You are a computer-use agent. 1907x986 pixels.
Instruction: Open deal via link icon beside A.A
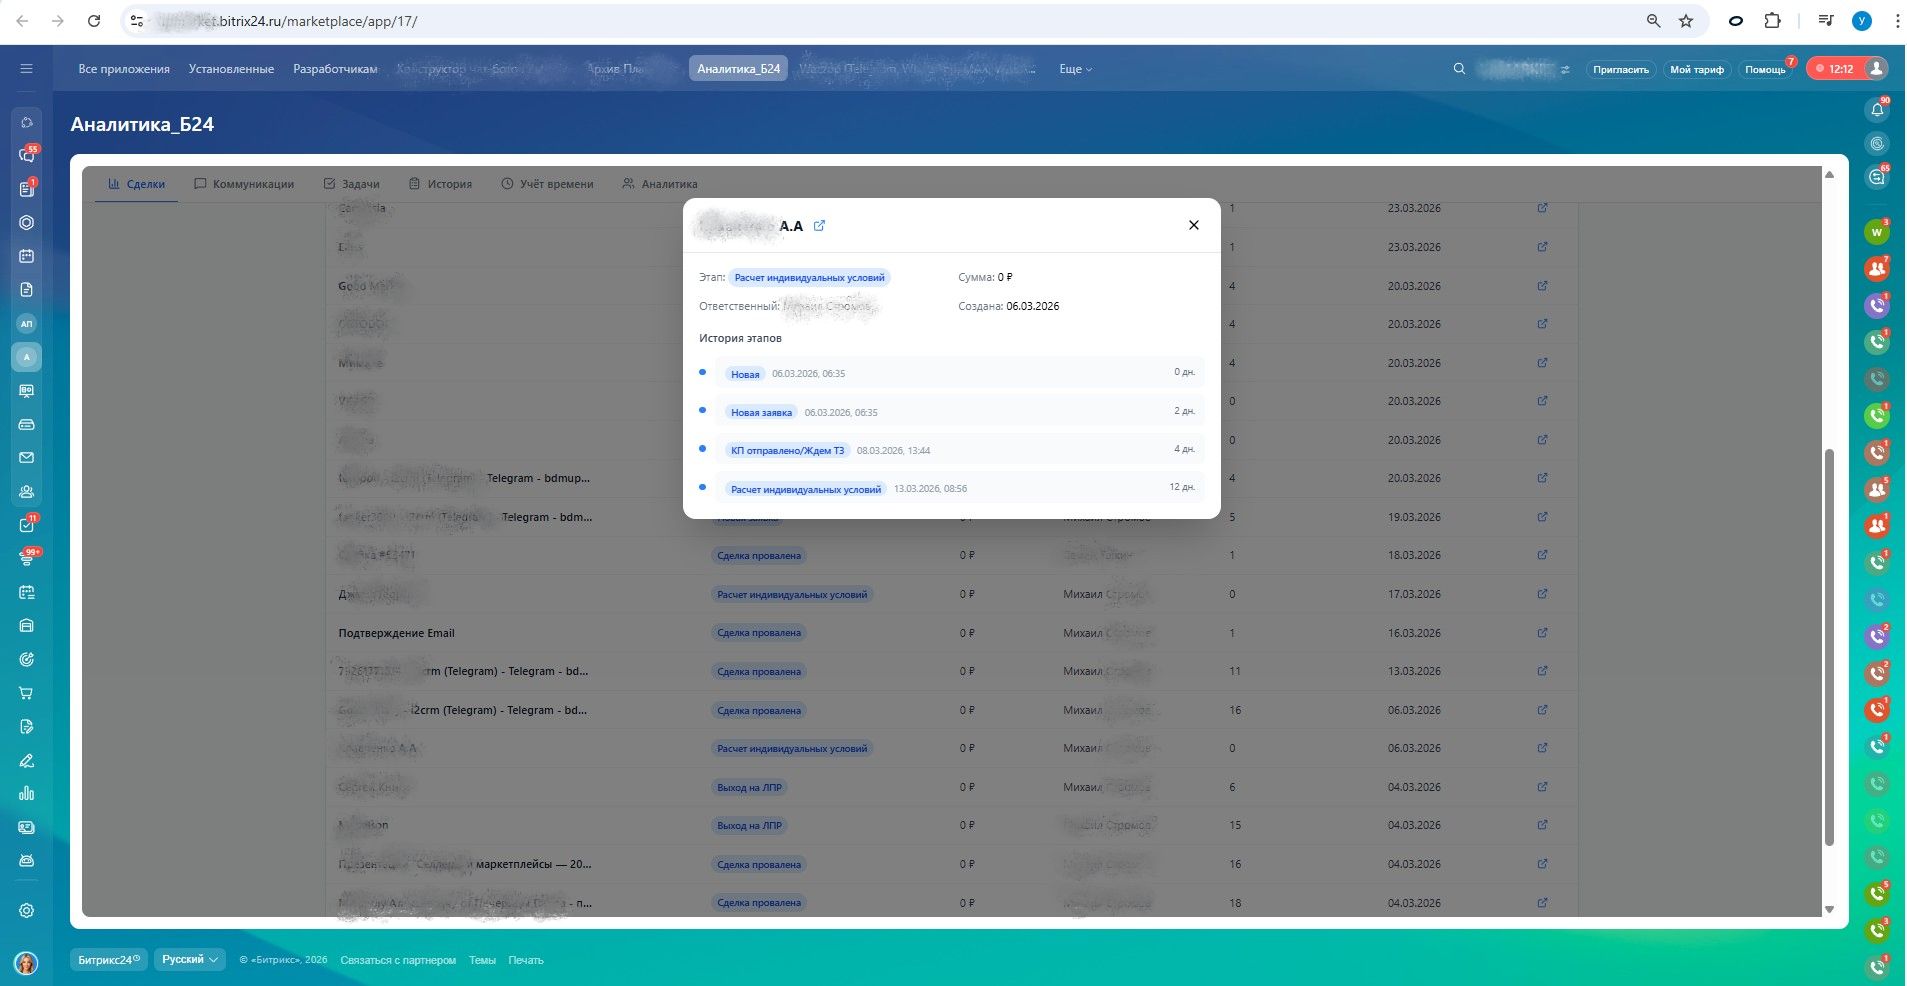tap(819, 226)
